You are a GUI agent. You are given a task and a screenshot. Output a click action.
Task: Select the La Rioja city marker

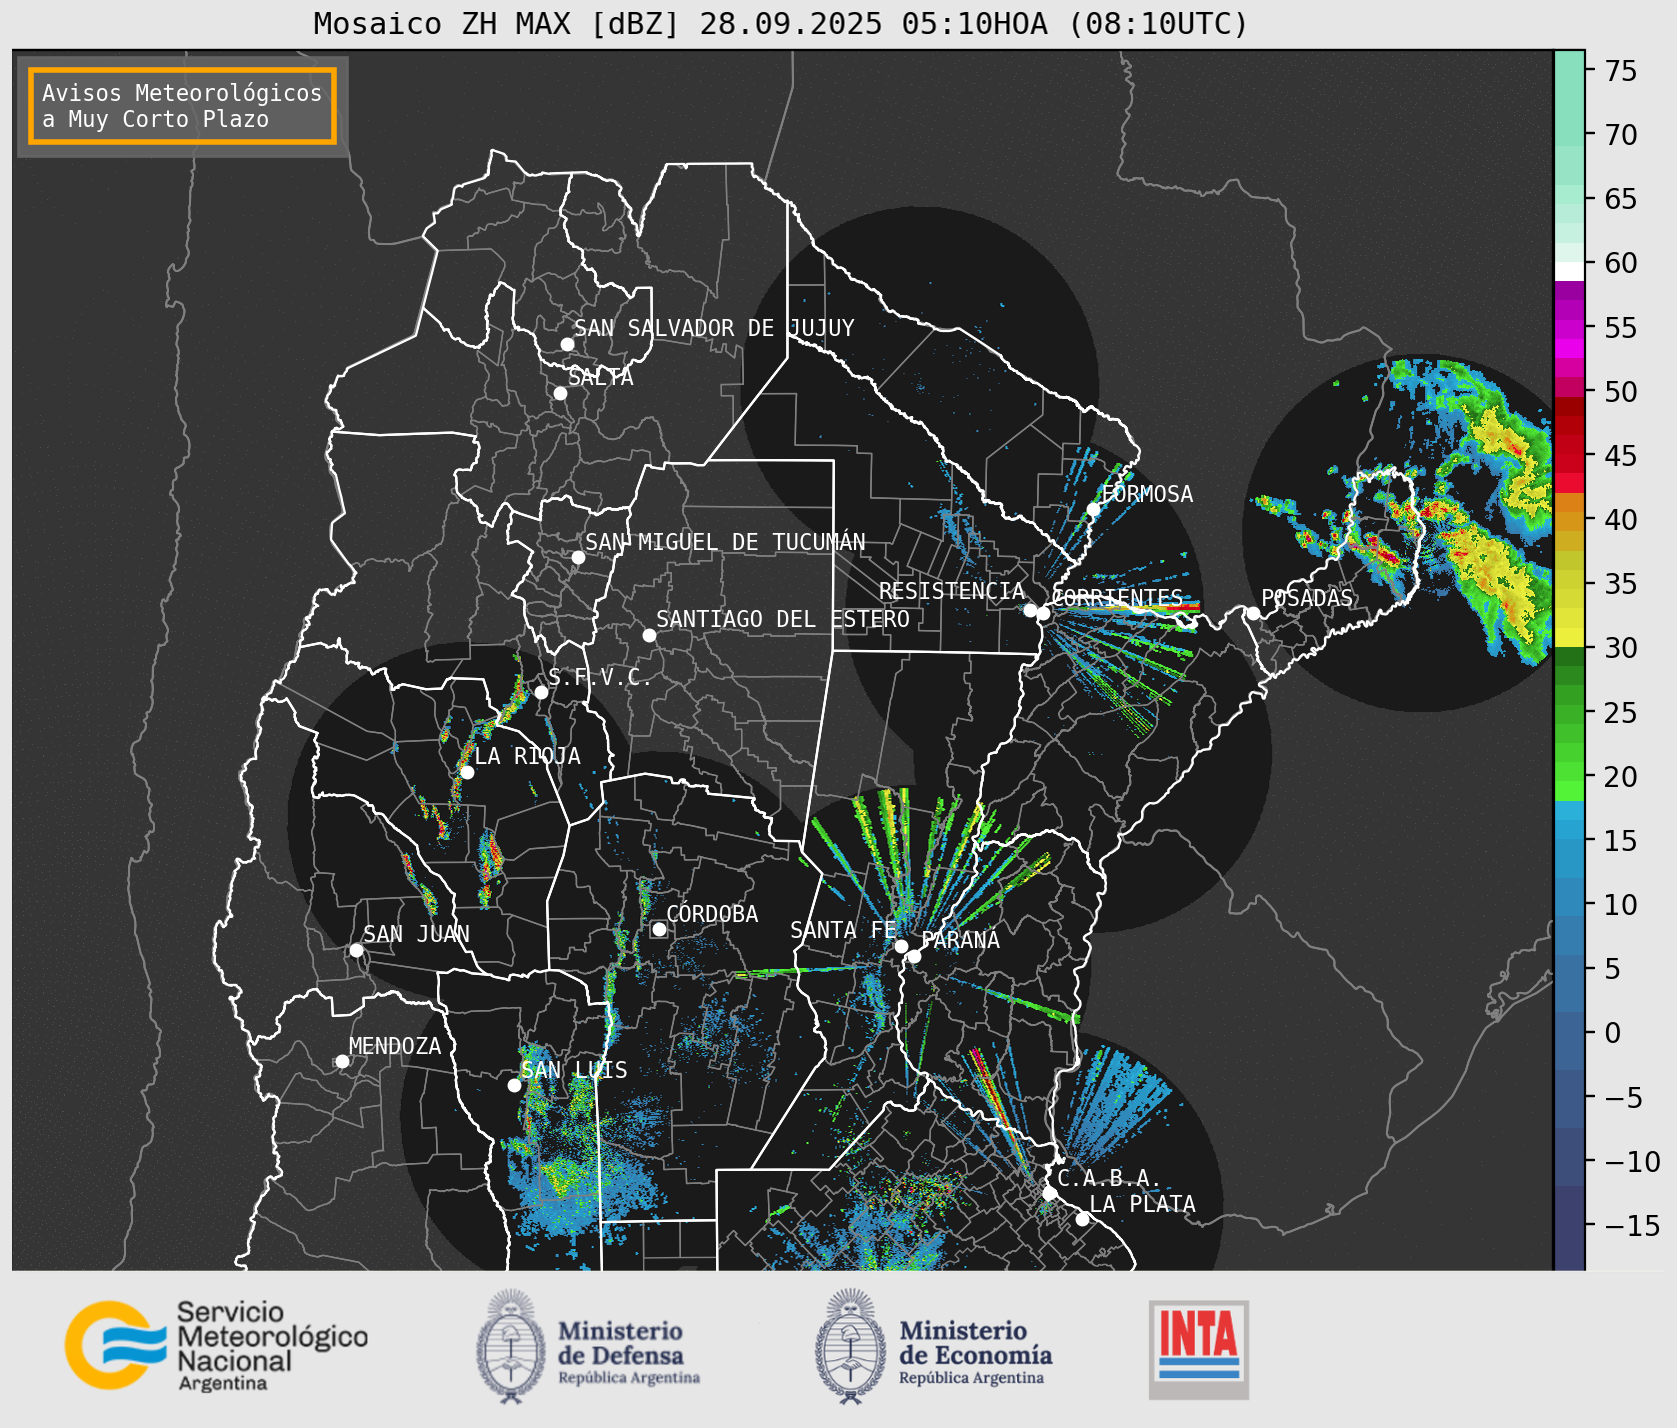pyautogui.click(x=467, y=772)
